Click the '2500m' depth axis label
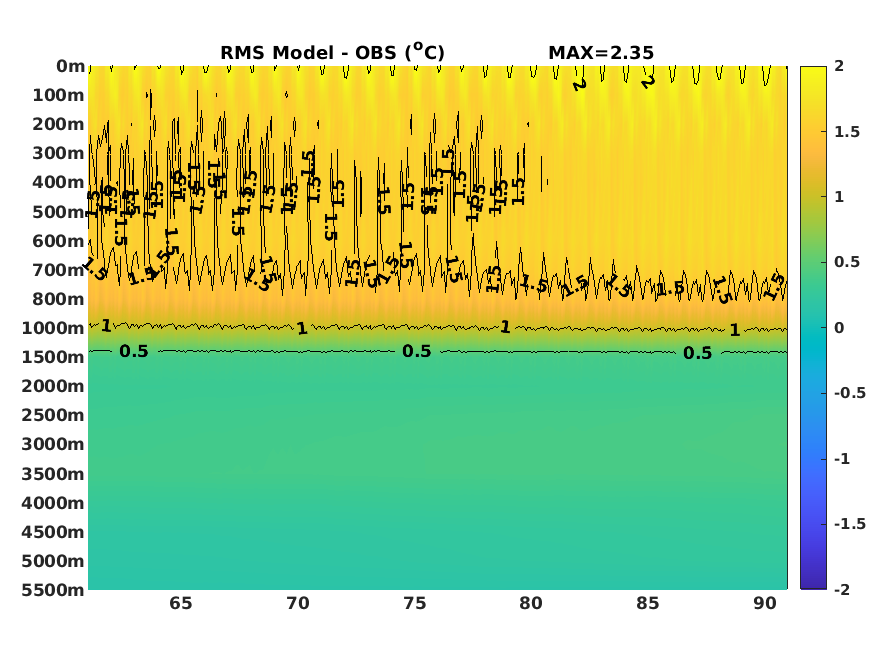Viewport: 875px width, 656px height. point(53,415)
